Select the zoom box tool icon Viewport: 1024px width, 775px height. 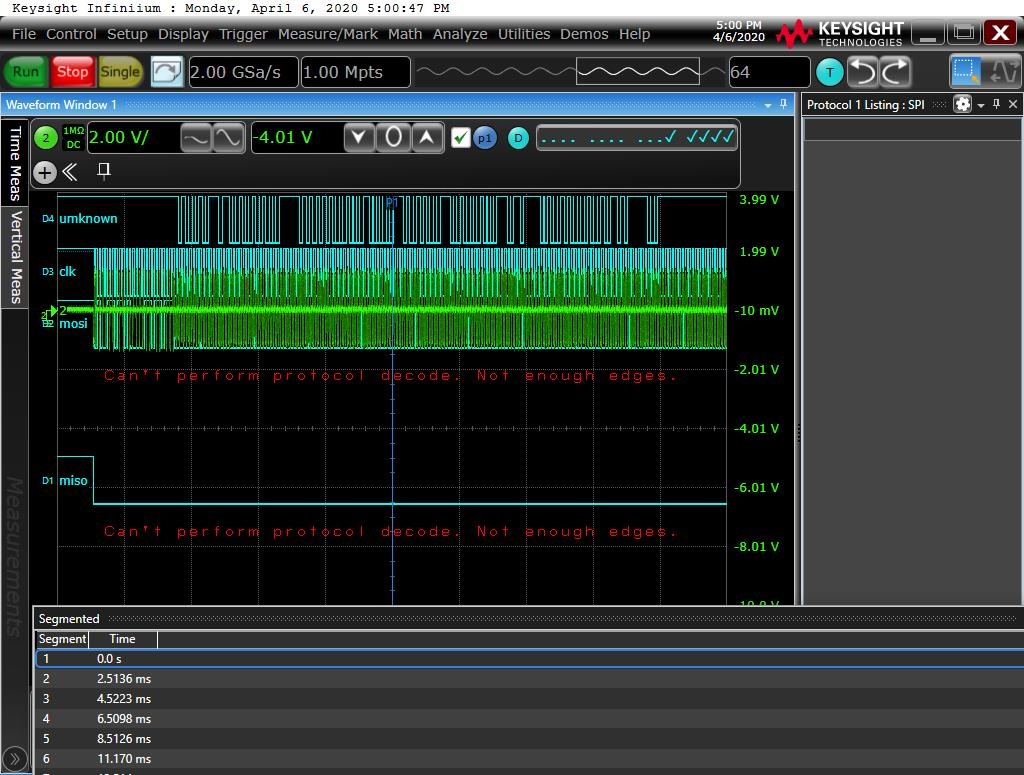[x=965, y=72]
